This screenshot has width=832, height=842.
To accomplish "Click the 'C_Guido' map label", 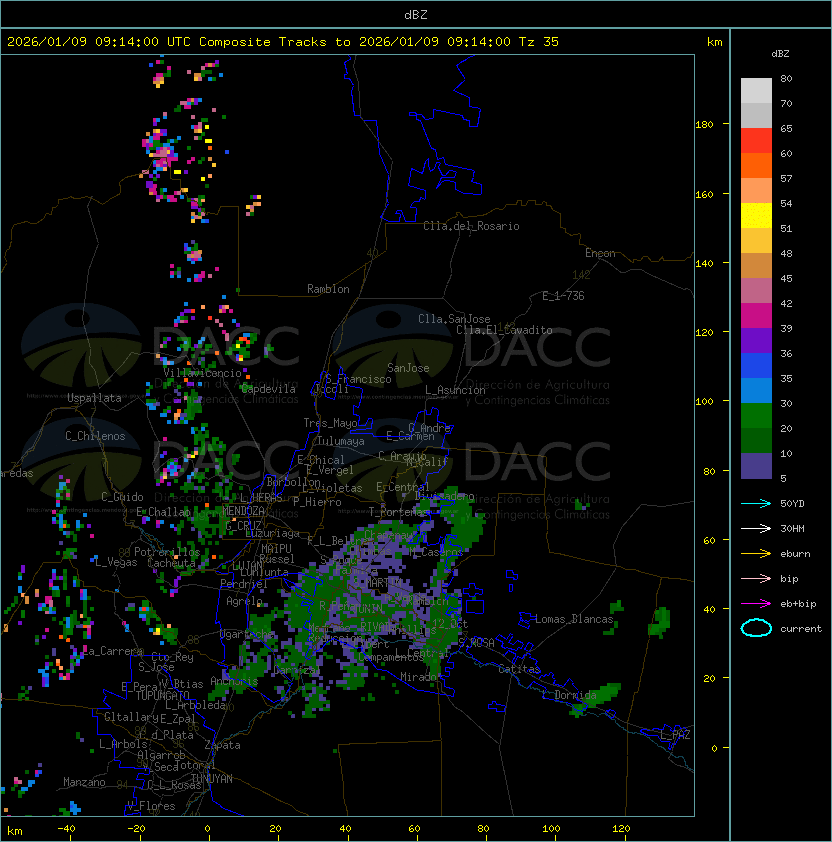I will coord(122,497).
